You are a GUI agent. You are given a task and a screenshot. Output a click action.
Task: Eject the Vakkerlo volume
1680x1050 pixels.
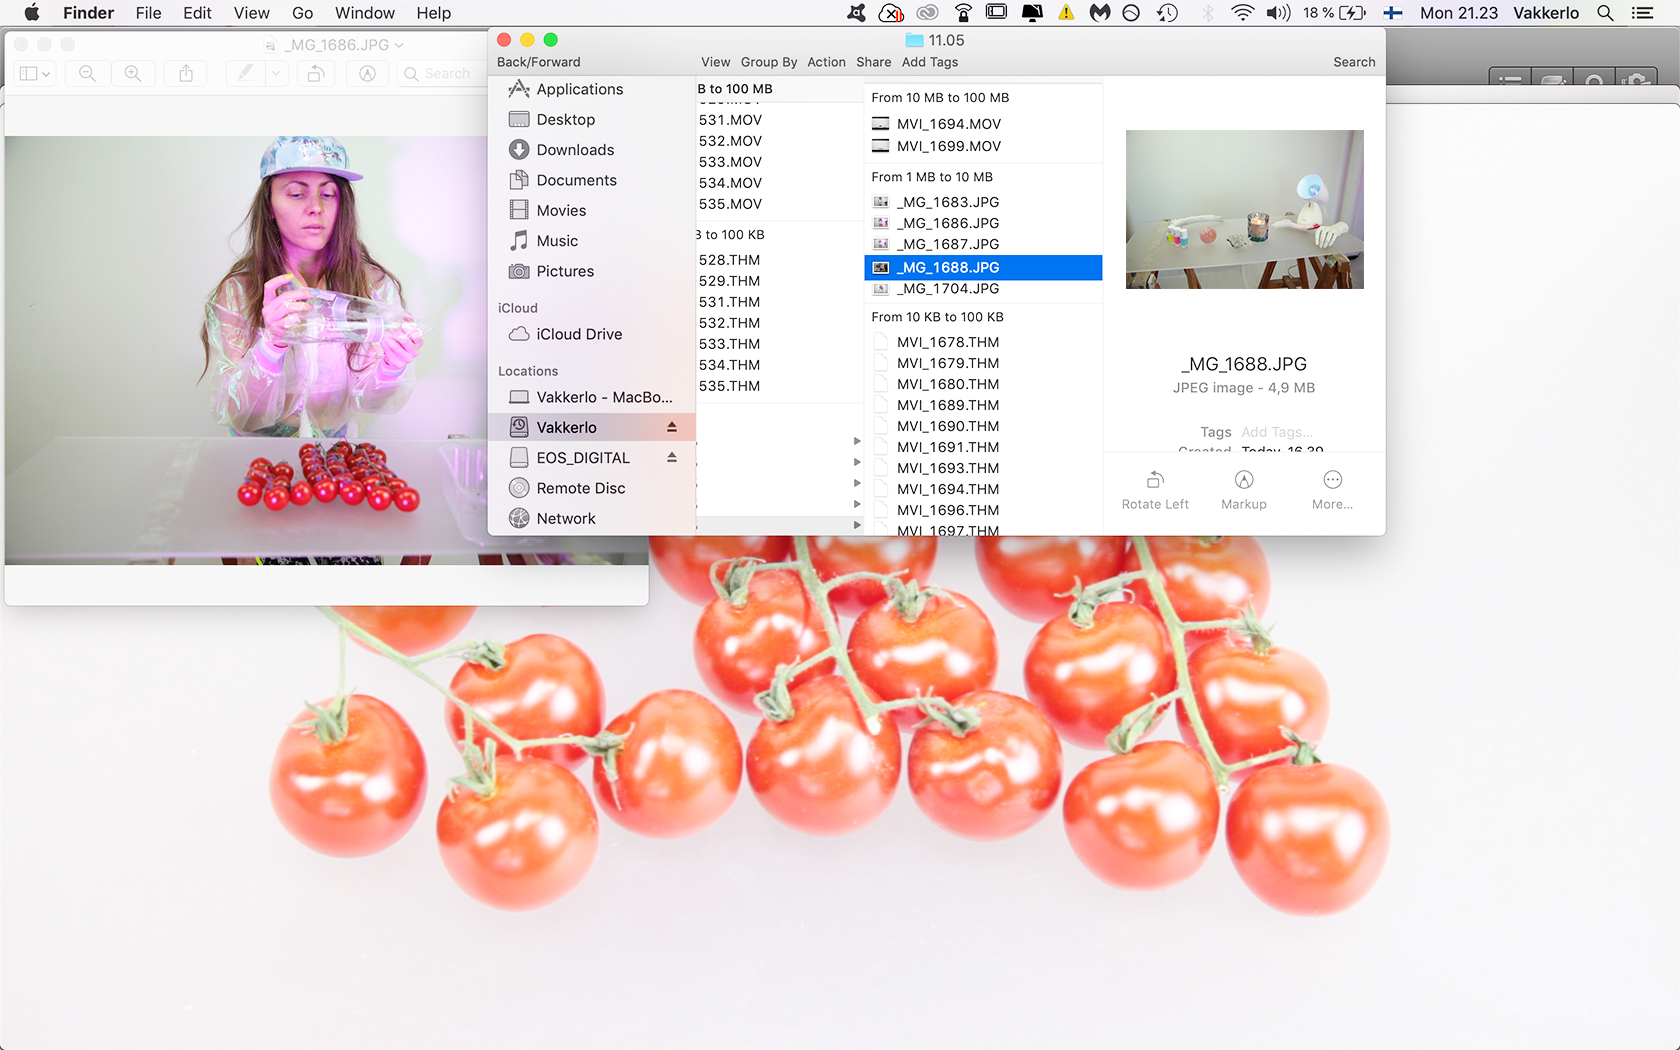click(672, 427)
